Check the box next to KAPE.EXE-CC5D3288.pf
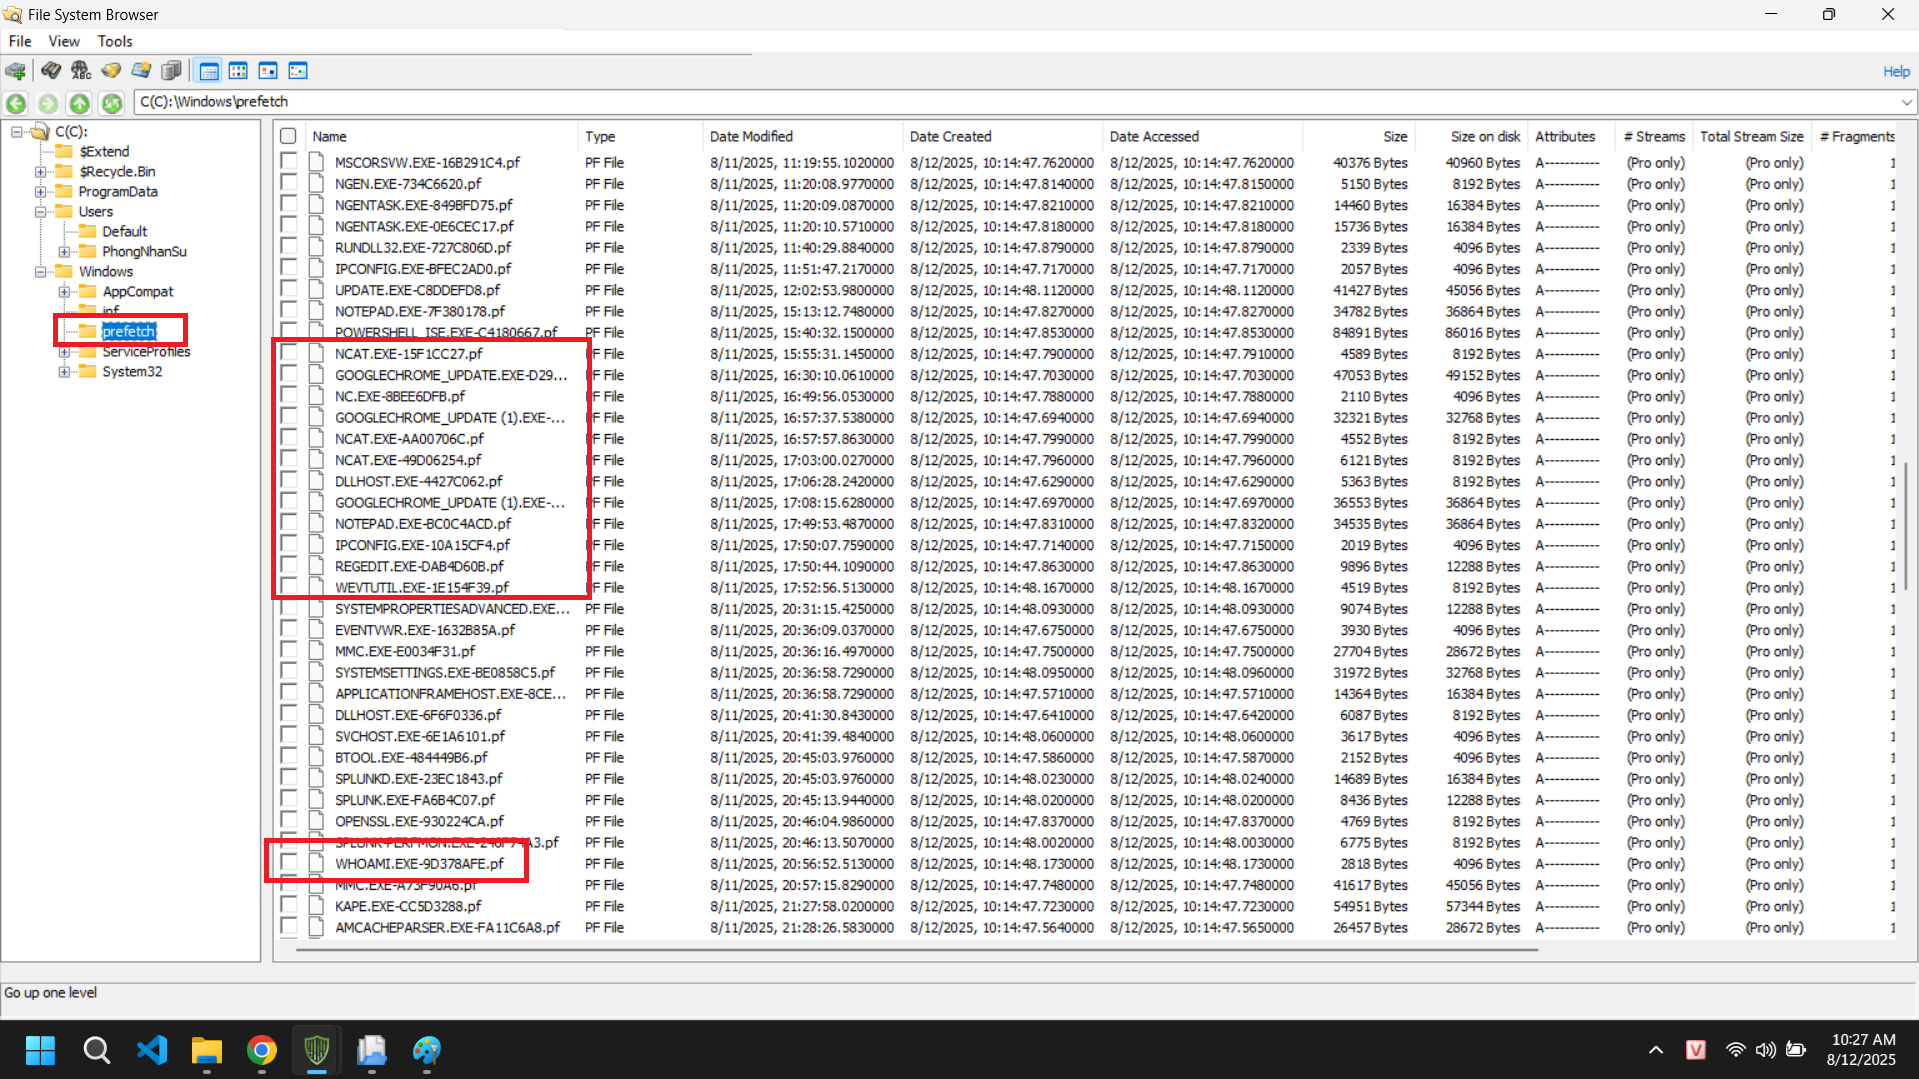The image size is (1919, 1079). 289,905
